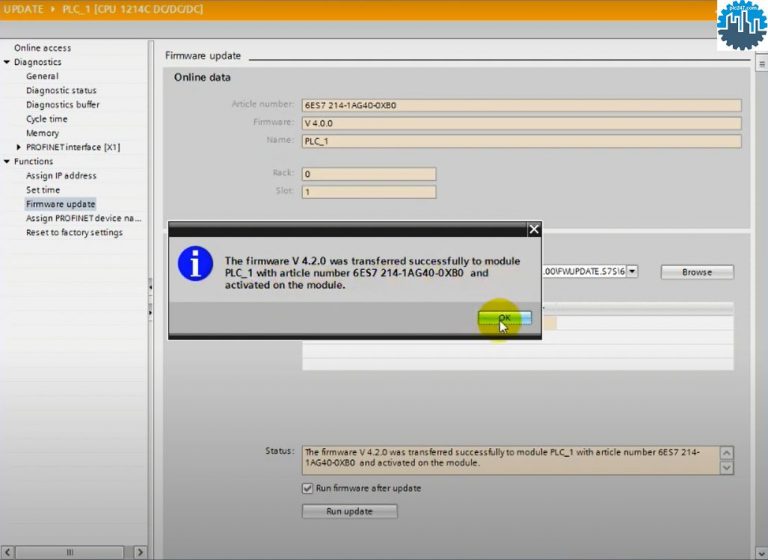768x560 pixels.
Task: Collapse the Functions tree node
Action: pyautogui.click(x=7, y=161)
